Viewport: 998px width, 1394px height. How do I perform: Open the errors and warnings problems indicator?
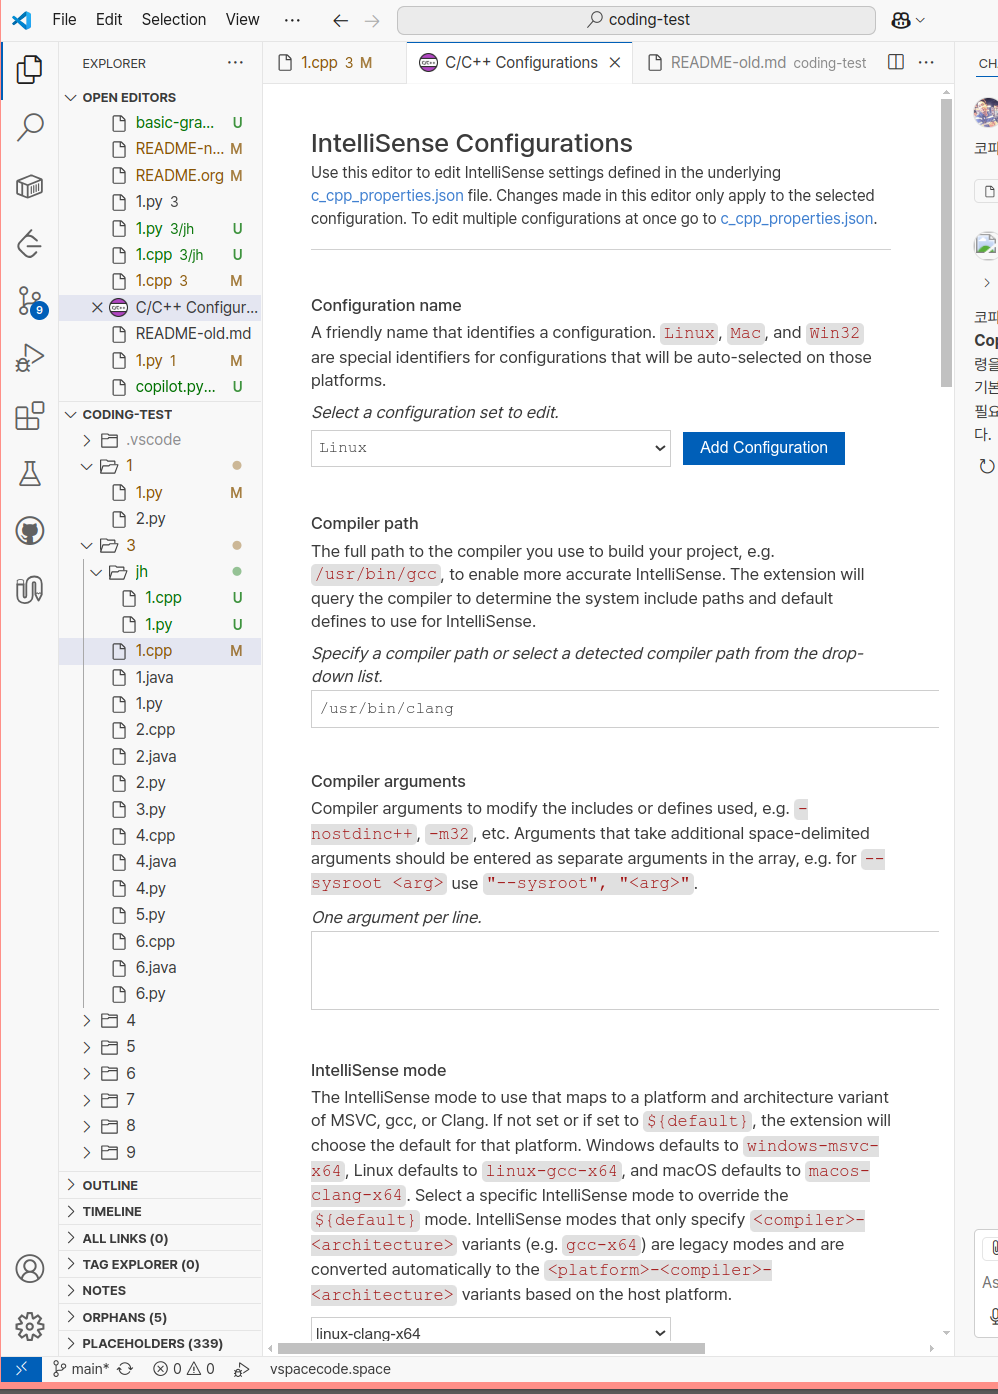184,1369
